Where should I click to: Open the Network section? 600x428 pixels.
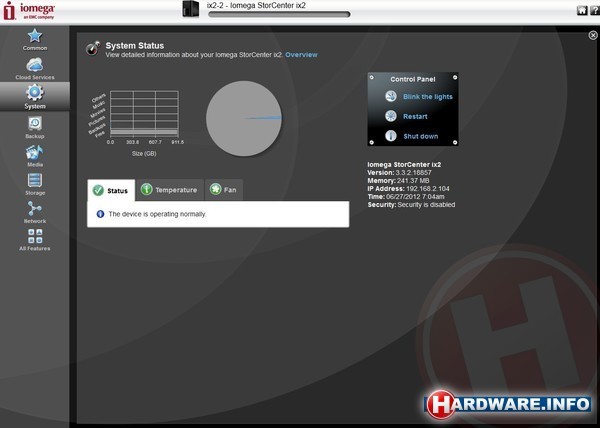35,212
